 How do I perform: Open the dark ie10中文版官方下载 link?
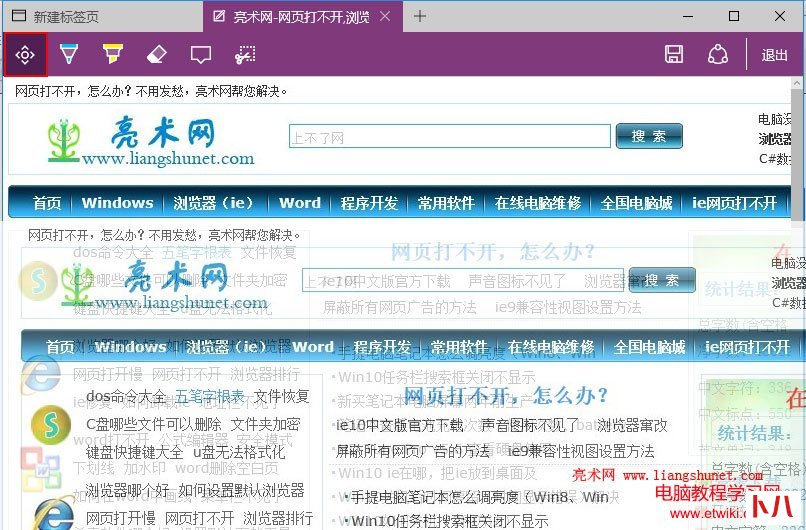coord(400,425)
